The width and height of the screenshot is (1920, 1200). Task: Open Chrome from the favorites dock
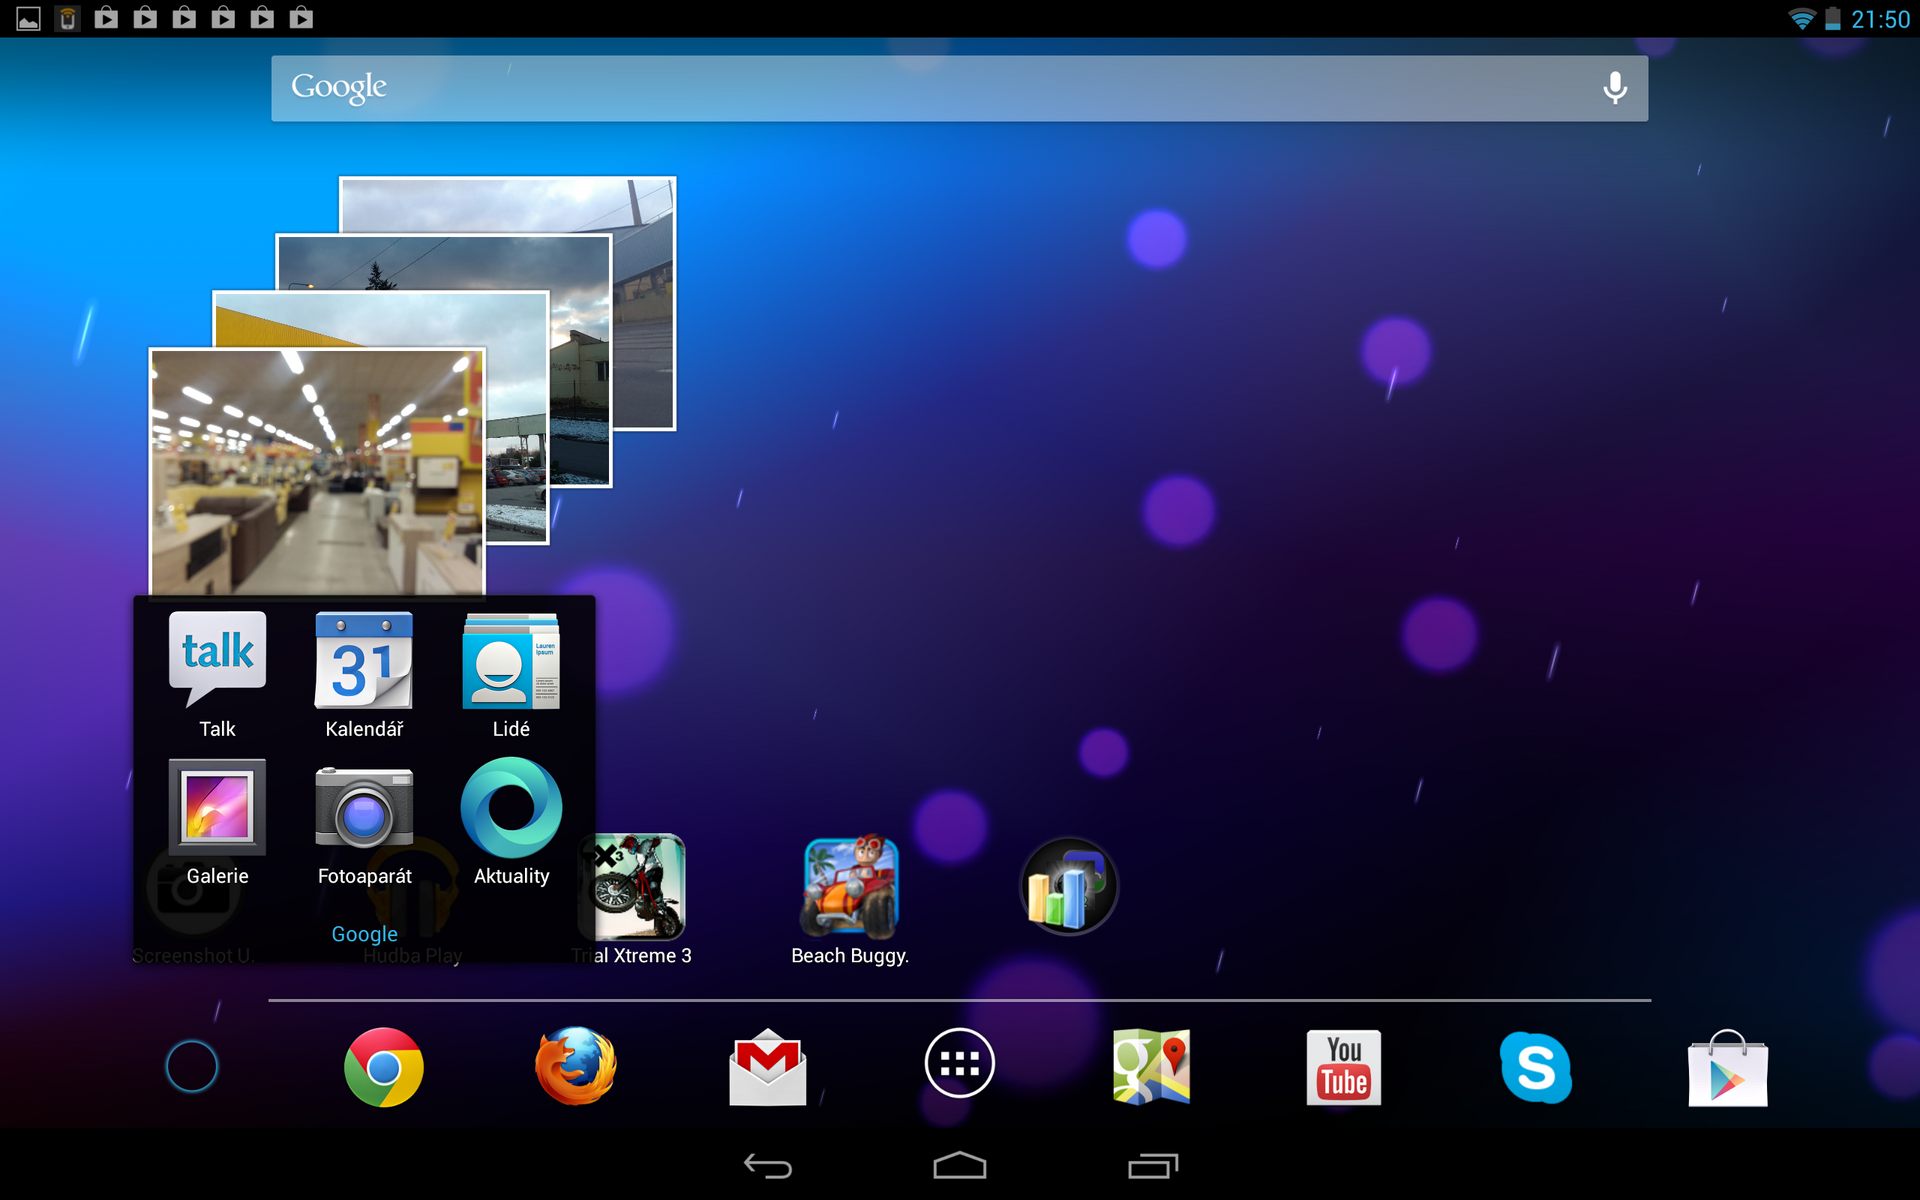tap(383, 1067)
